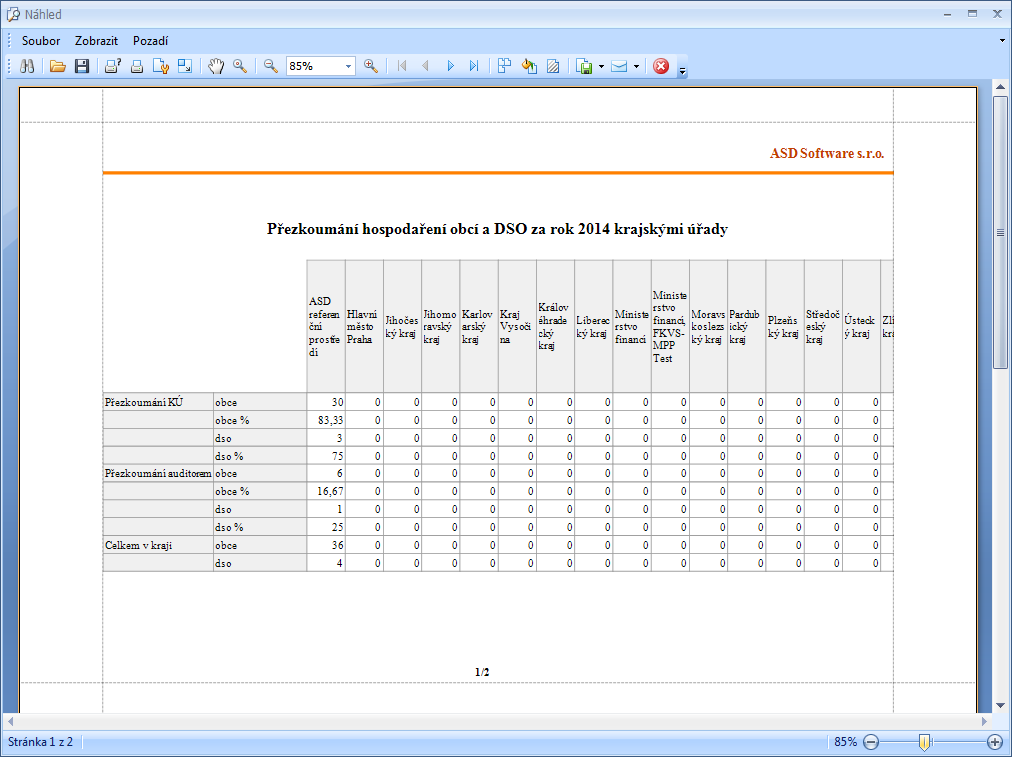Expand the export format dropdown arrow
This screenshot has height=757, width=1012.
coord(601,66)
